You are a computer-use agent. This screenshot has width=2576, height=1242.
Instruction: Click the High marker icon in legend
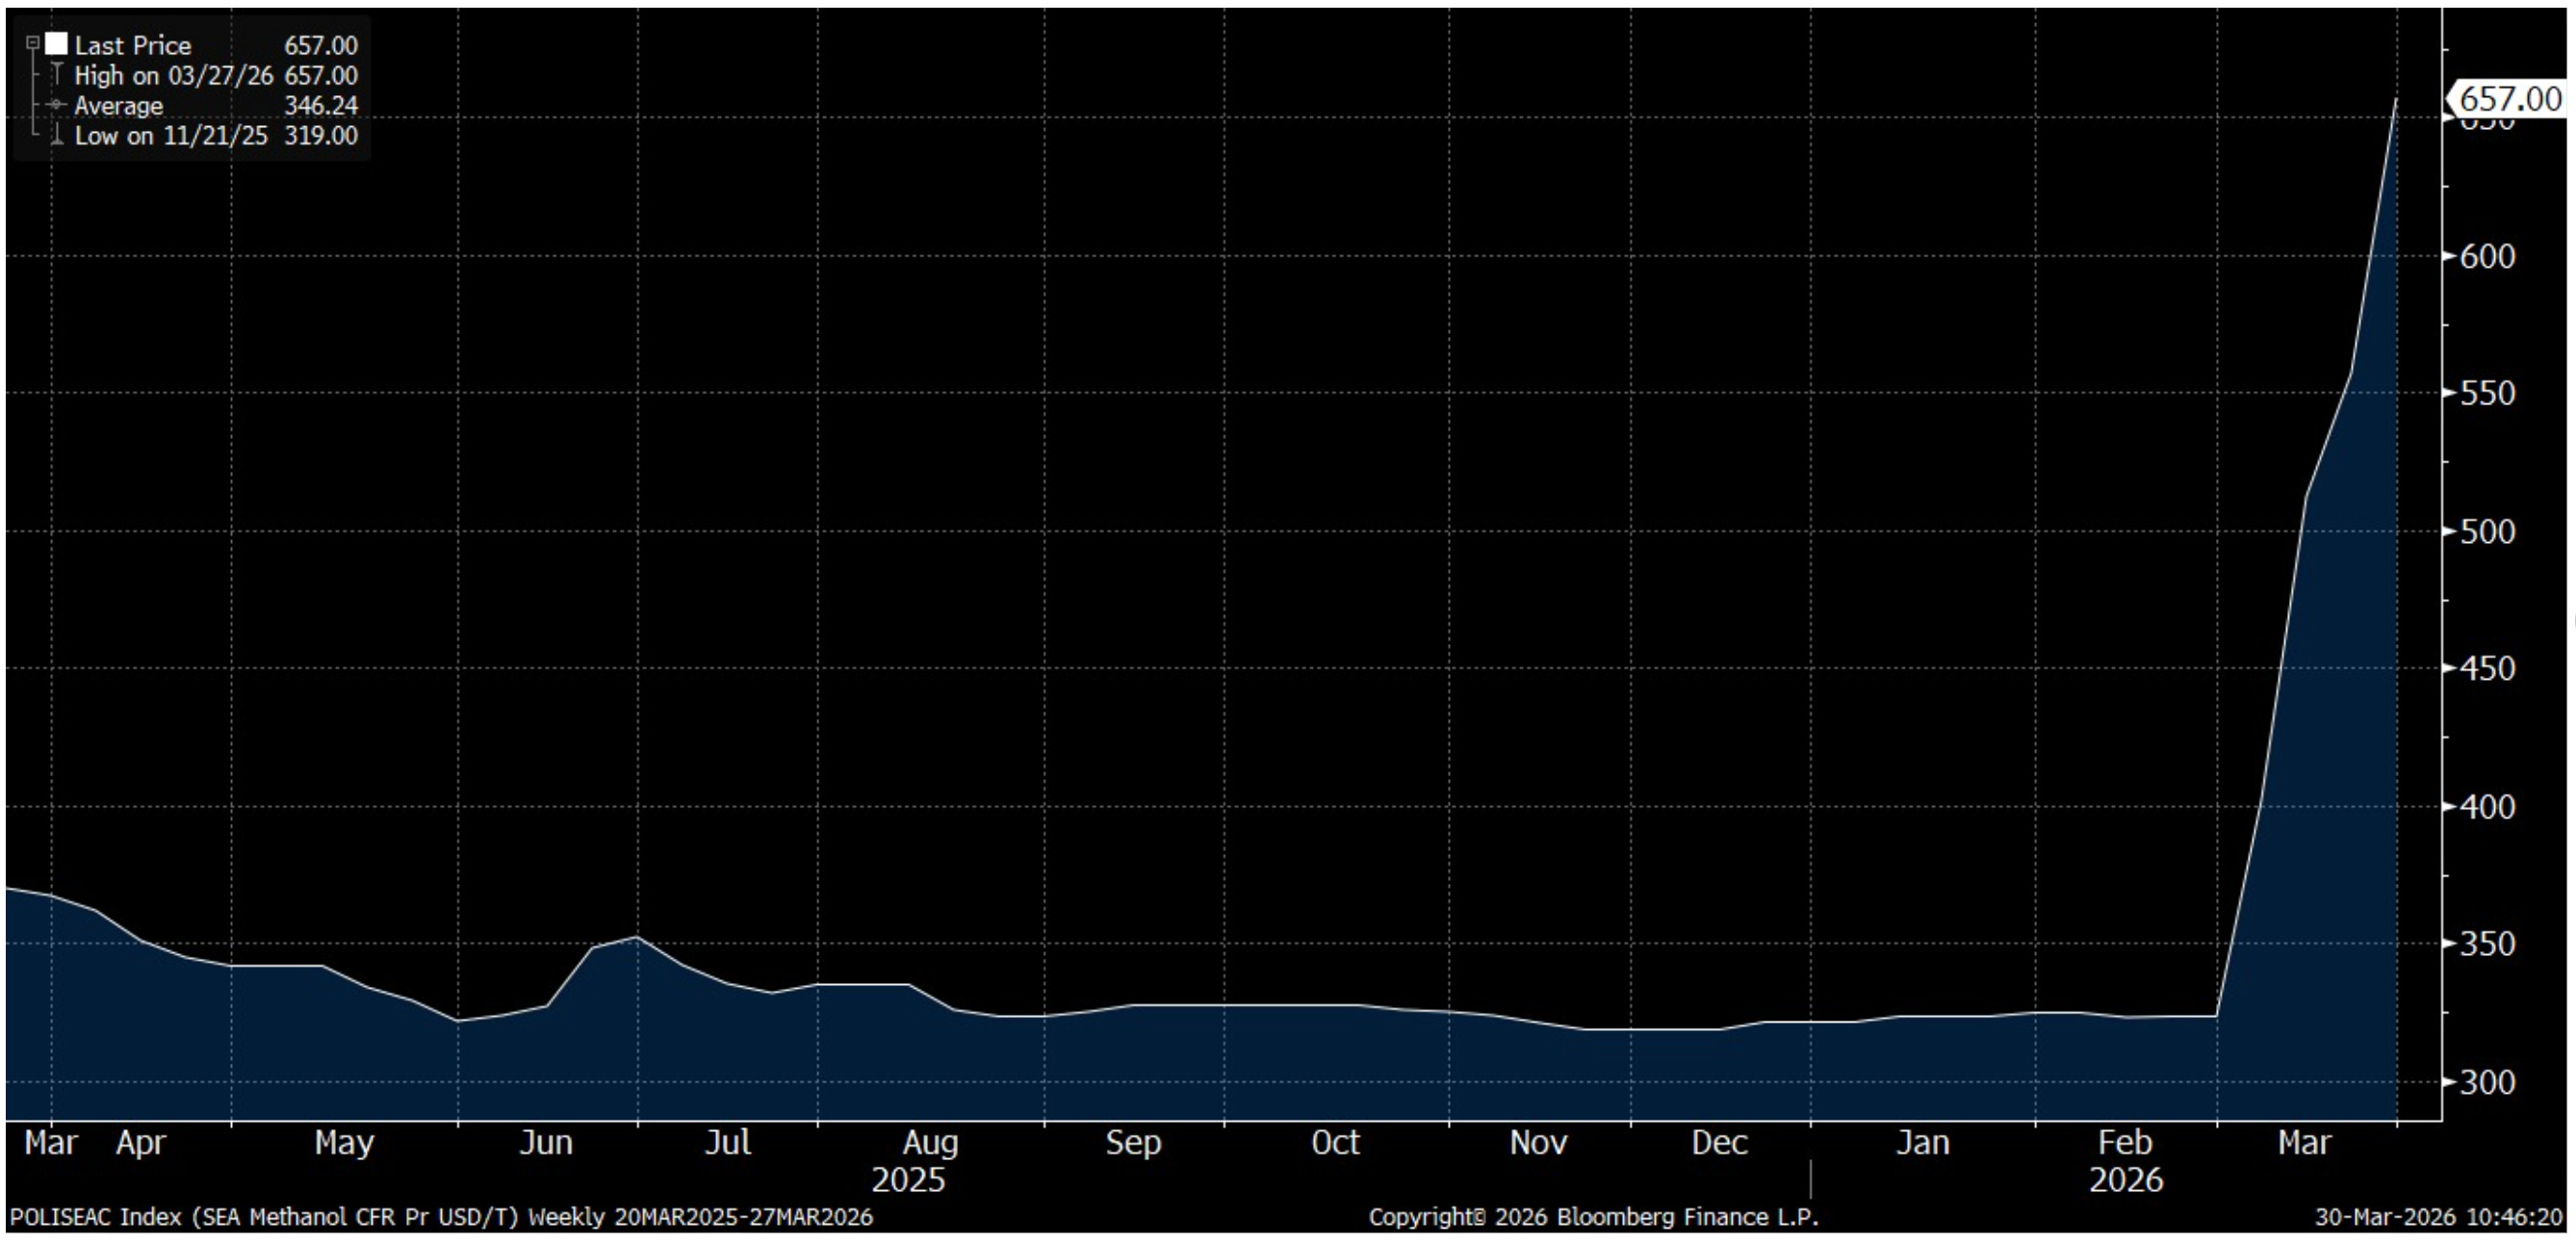click(56, 75)
